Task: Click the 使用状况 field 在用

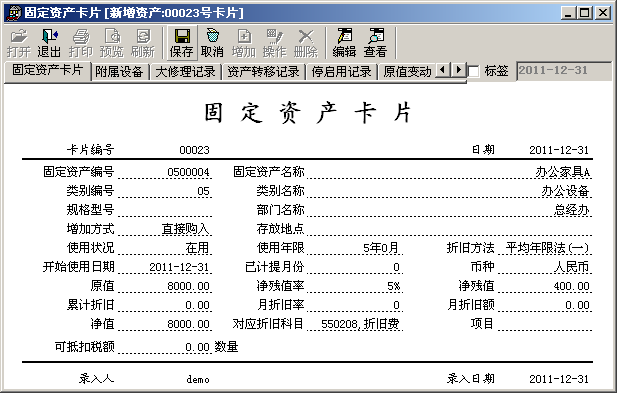Action: click(165, 248)
